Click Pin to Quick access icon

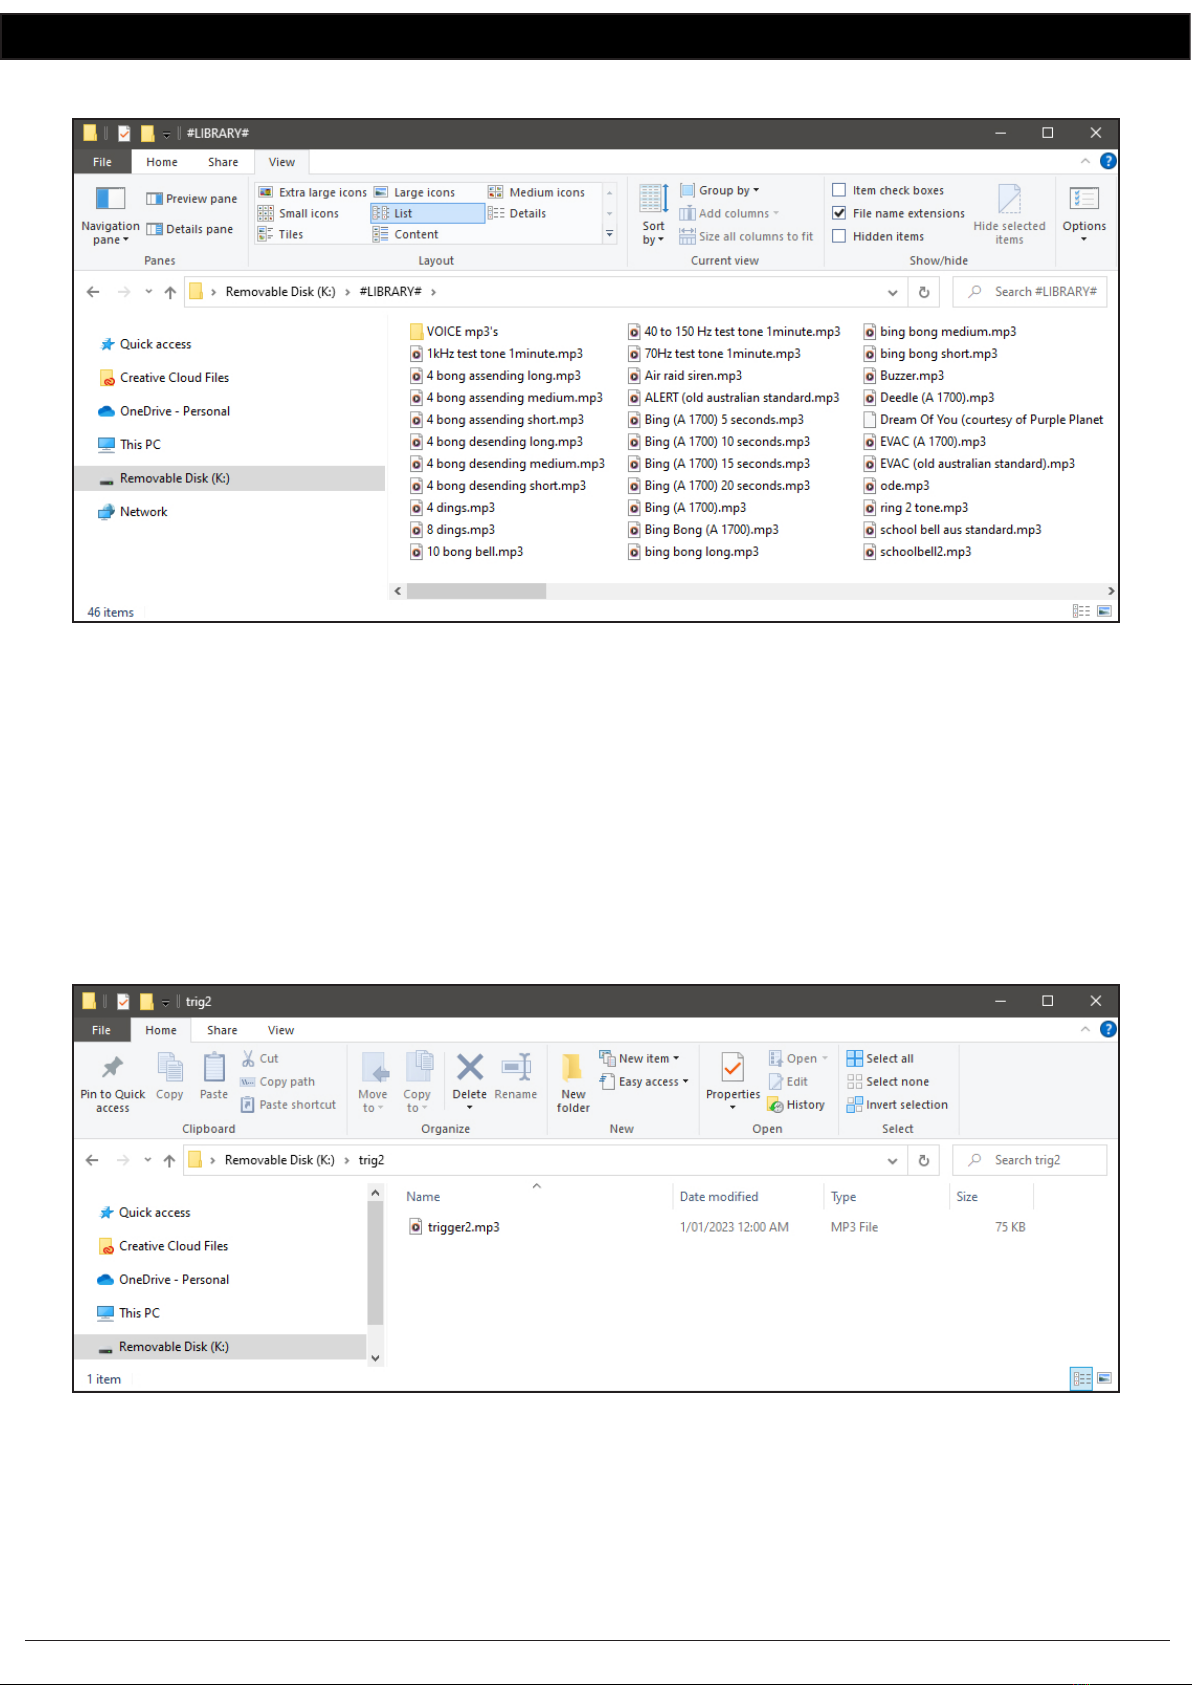coord(113,1068)
